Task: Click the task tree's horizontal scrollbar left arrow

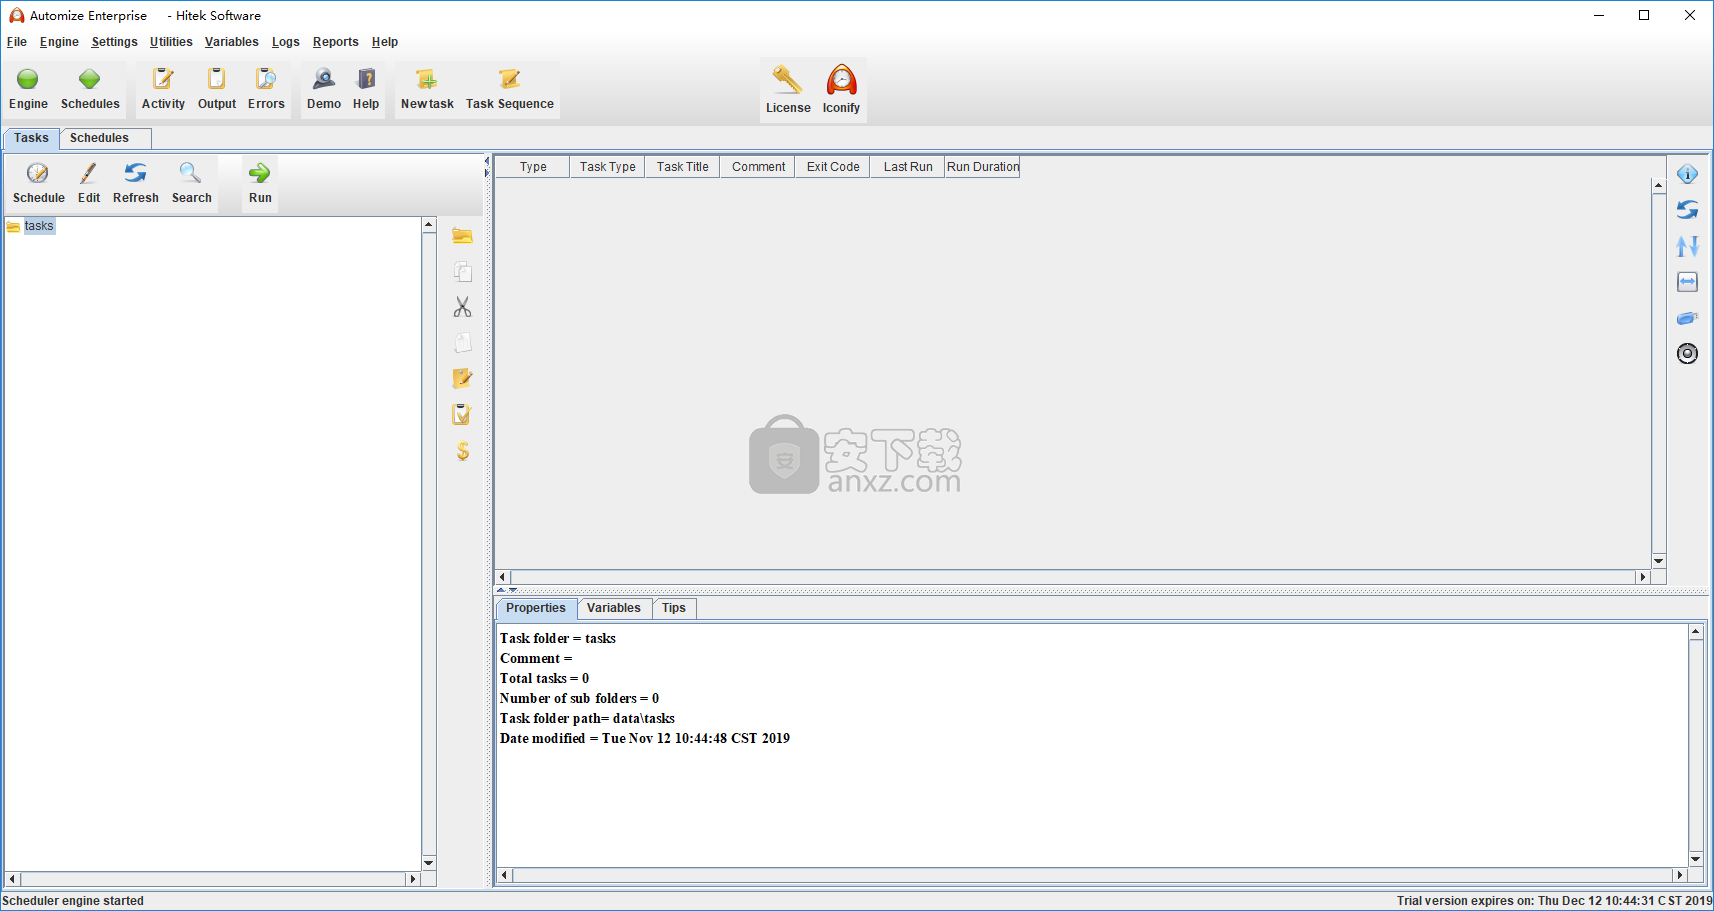Action: 12,879
